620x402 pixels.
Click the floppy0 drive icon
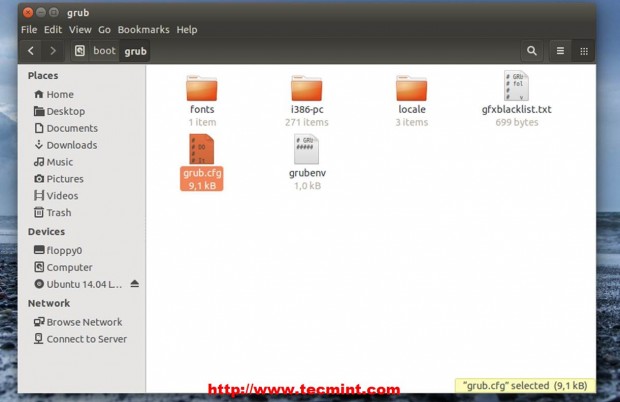tap(39, 250)
